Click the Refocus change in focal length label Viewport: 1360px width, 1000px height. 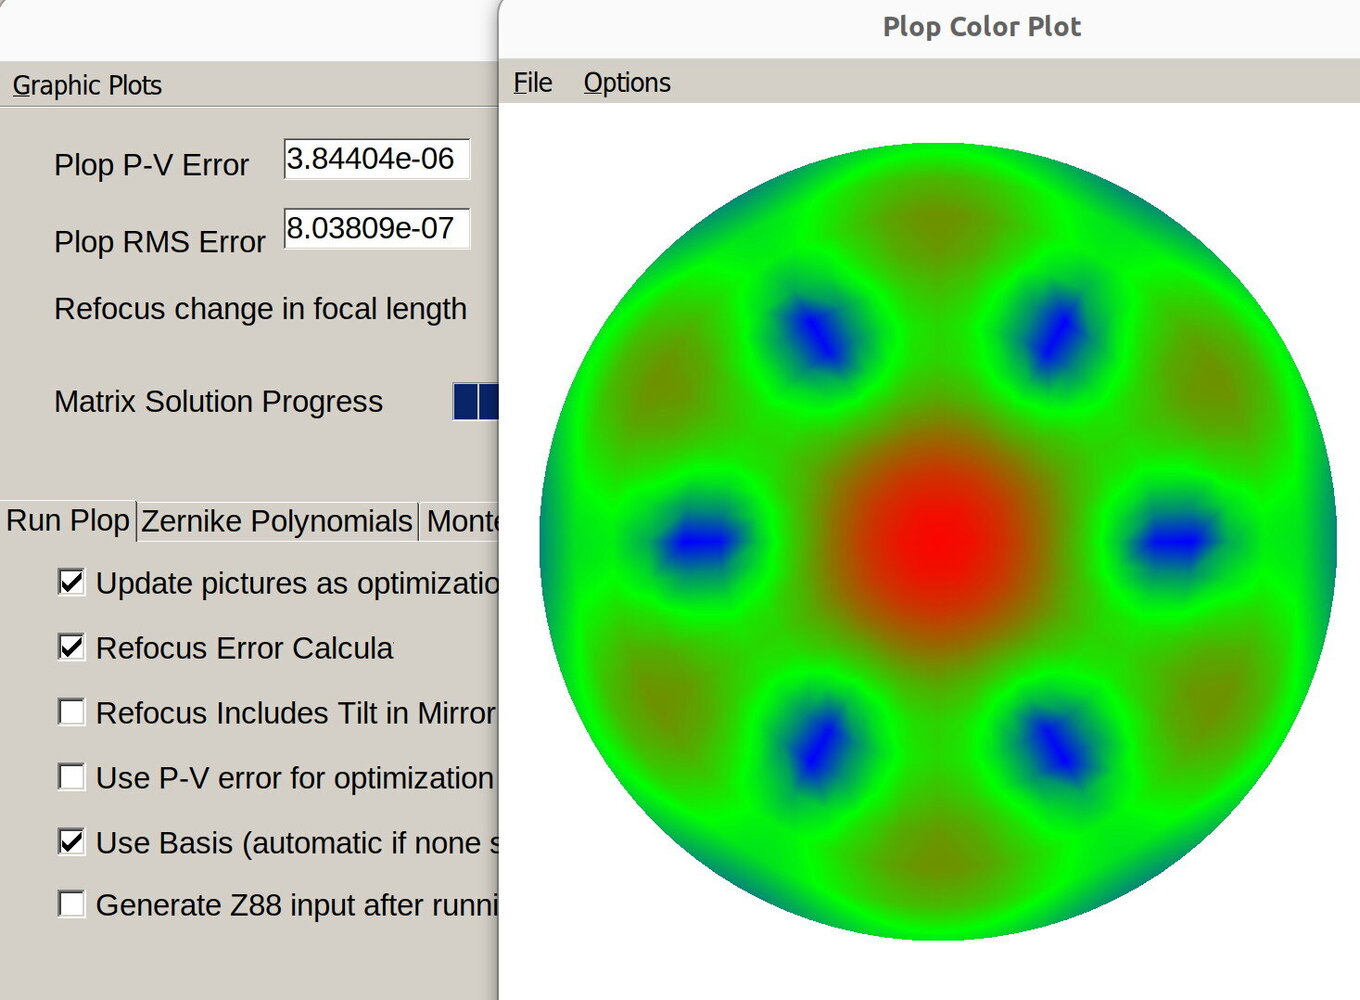coord(261,309)
